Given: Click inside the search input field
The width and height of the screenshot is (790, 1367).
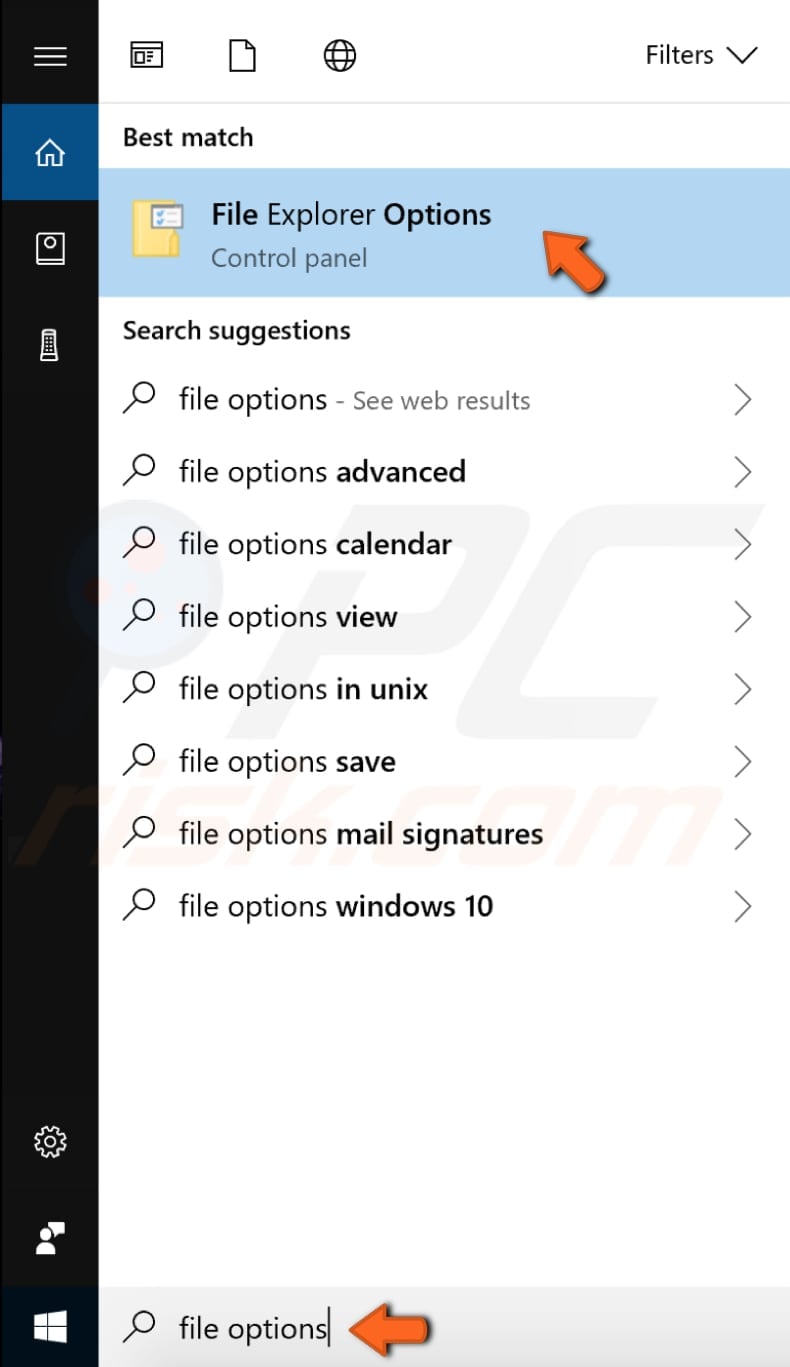Looking at the screenshot, I should (252, 1328).
